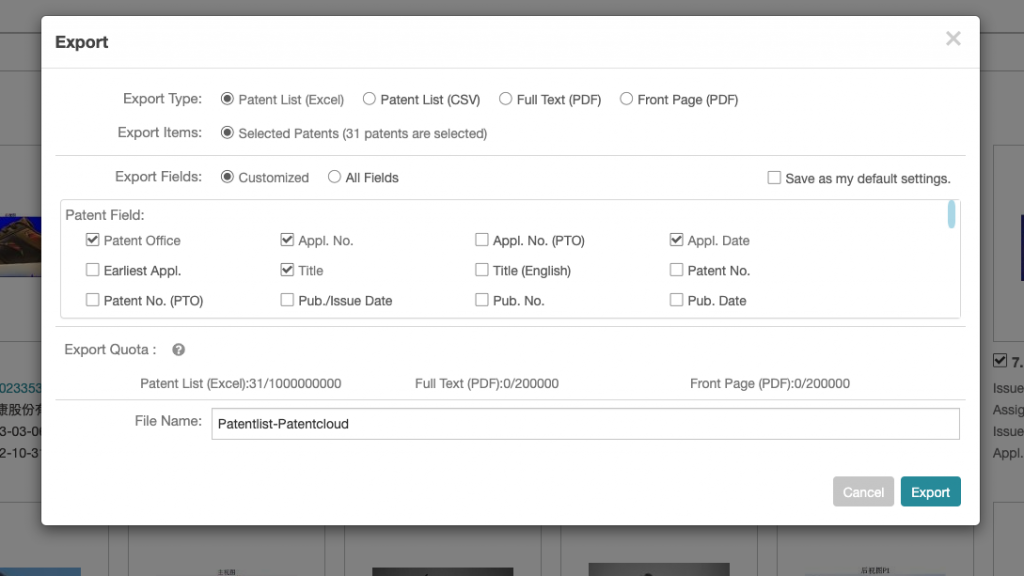Select the All Fields radio button
This screenshot has height=576, width=1024.
[x=335, y=177]
